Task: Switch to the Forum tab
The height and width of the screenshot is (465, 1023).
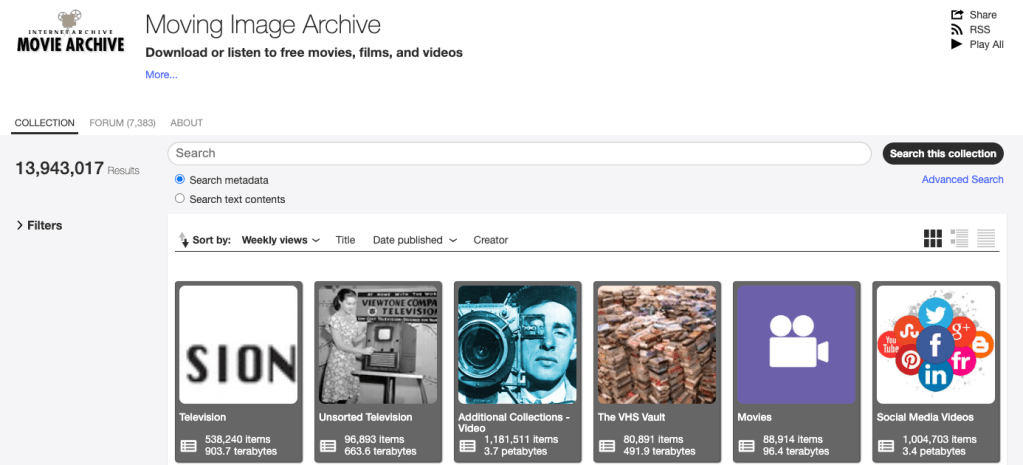Action: 122,123
